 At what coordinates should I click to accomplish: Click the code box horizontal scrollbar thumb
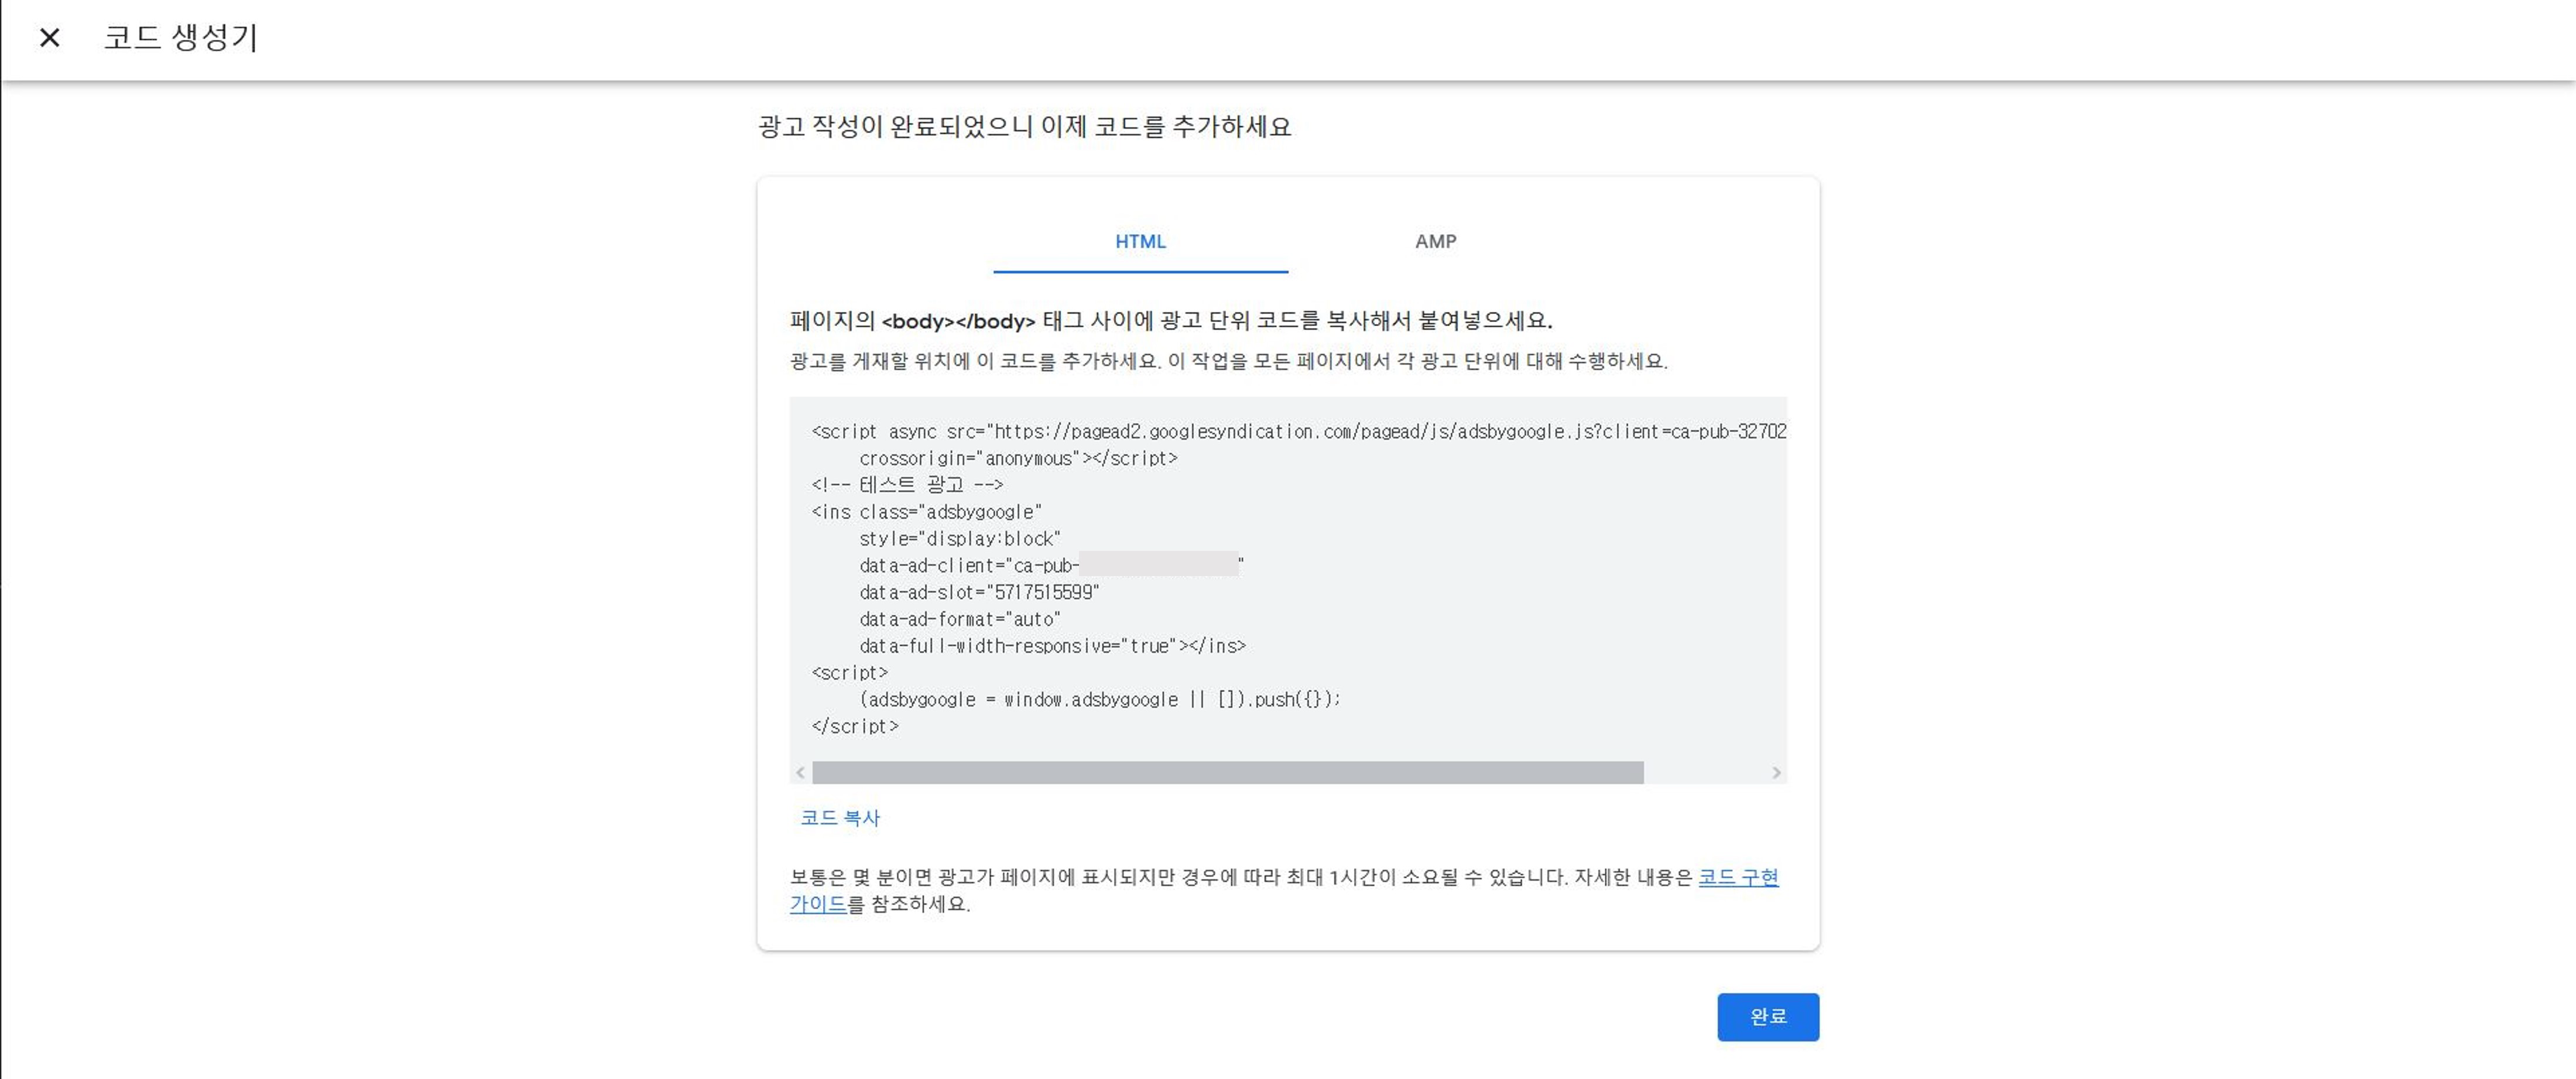coord(1227,772)
